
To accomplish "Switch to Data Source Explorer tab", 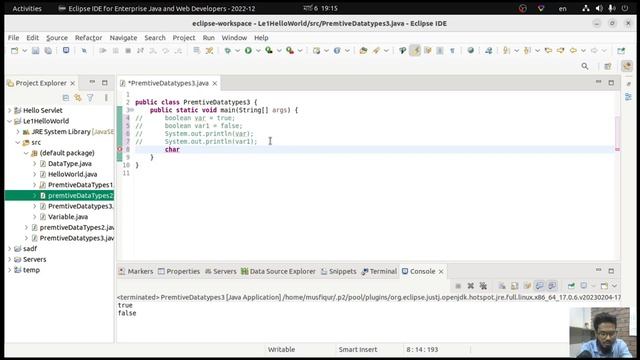I will 278,271.
